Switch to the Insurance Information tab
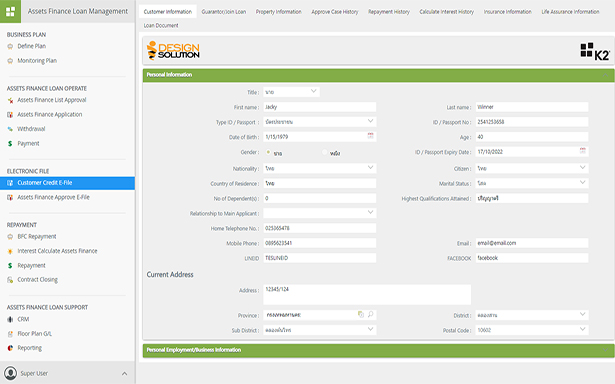Screen dimensions: 615x384 507,12
